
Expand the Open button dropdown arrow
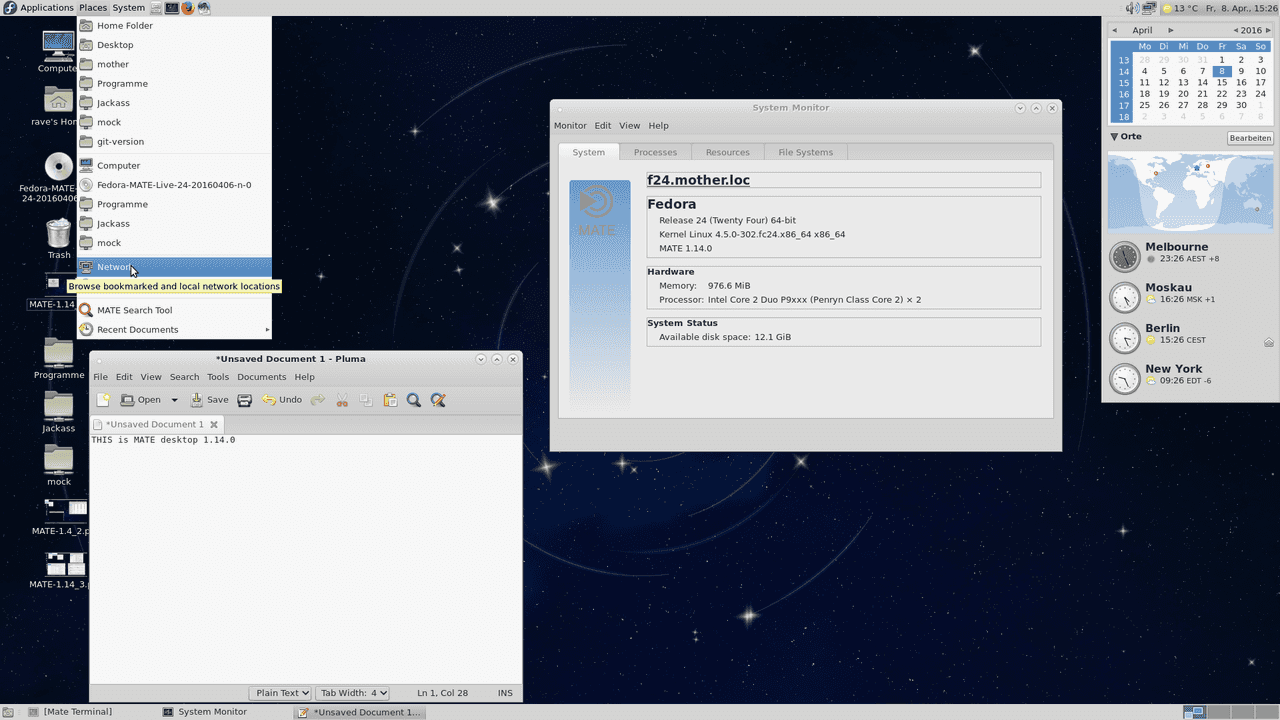(x=174, y=400)
